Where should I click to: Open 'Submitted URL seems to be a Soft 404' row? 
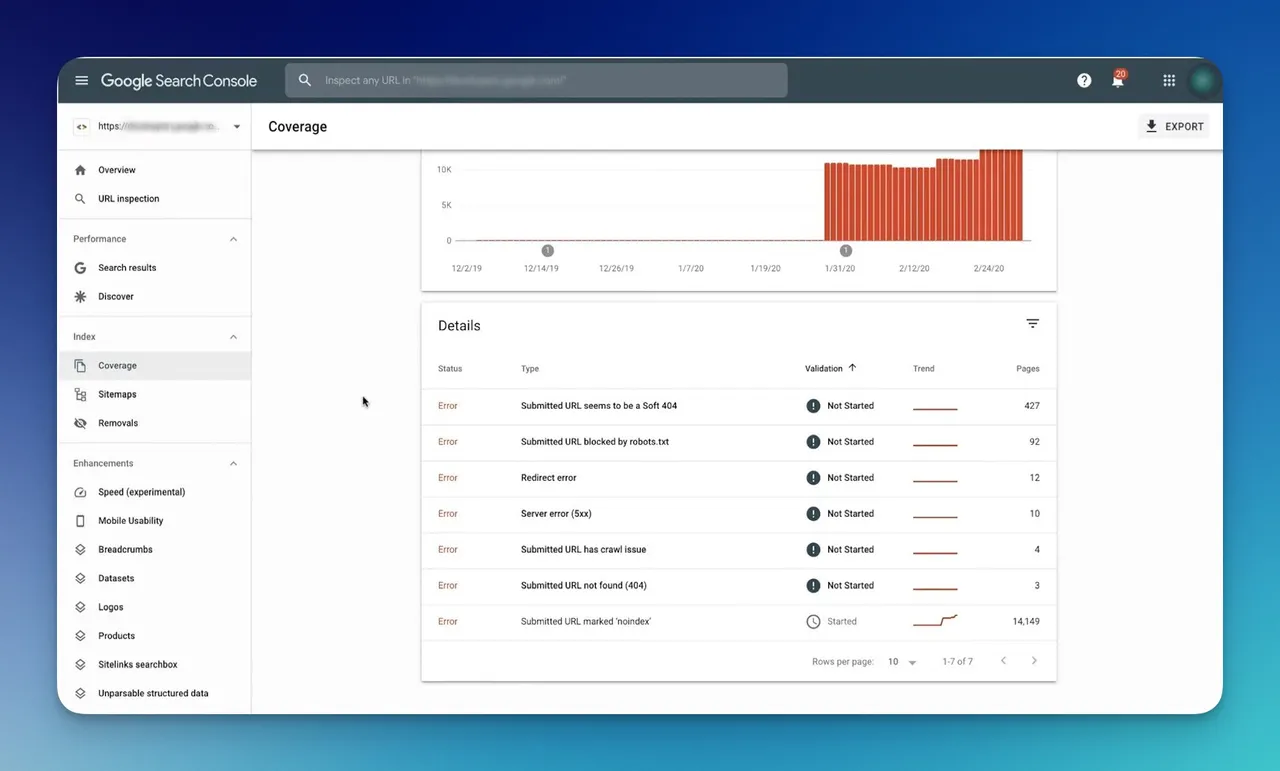pyautogui.click(x=739, y=406)
